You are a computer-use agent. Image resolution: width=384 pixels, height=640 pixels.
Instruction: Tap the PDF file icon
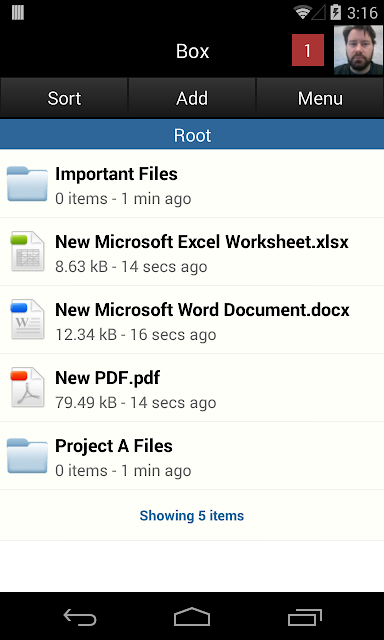point(27,387)
